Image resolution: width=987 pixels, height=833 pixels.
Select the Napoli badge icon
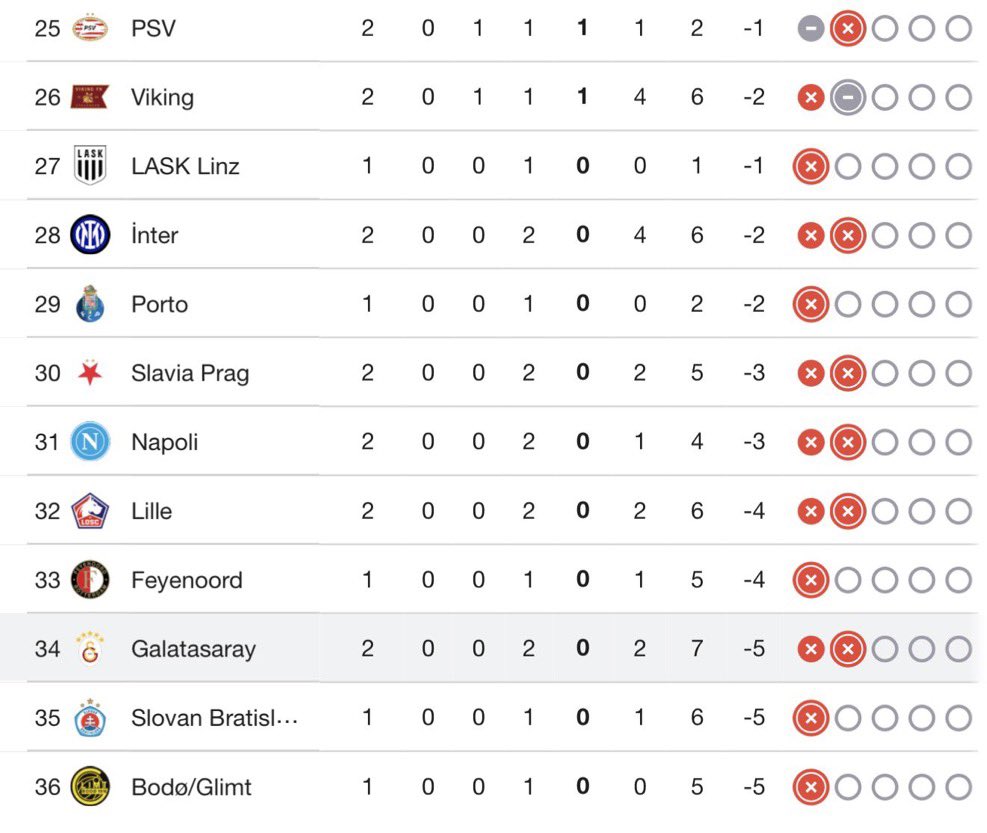tap(90, 441)
